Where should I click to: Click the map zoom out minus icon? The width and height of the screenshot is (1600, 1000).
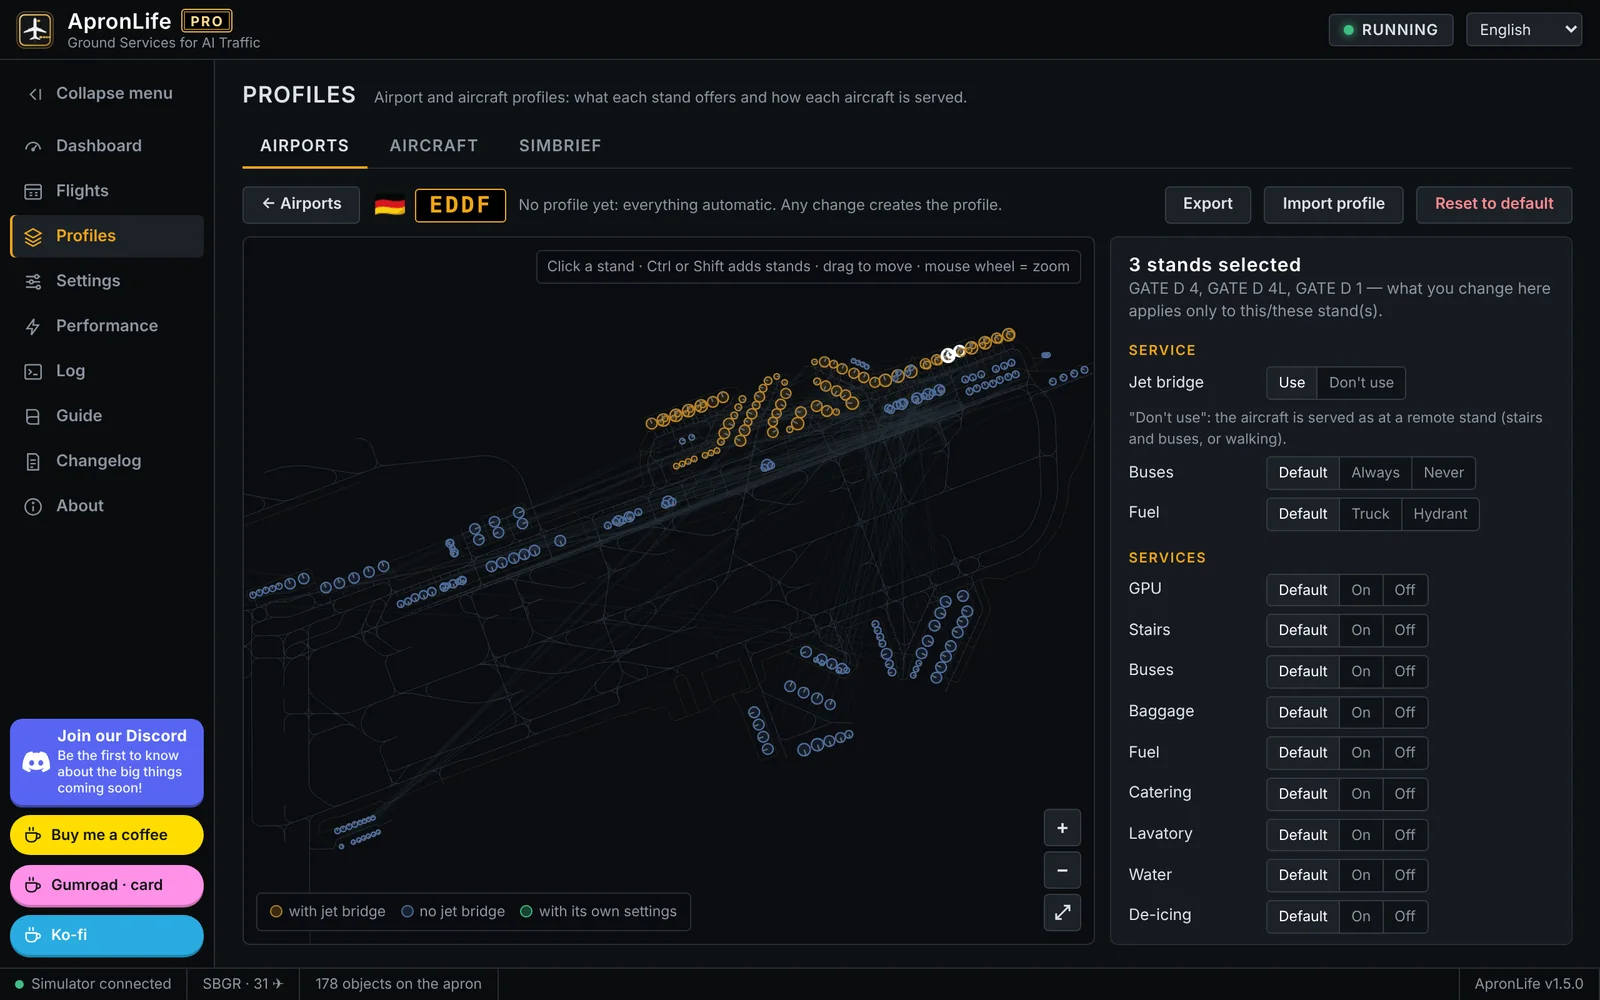pyautogui.click(x=1062, y=870)
